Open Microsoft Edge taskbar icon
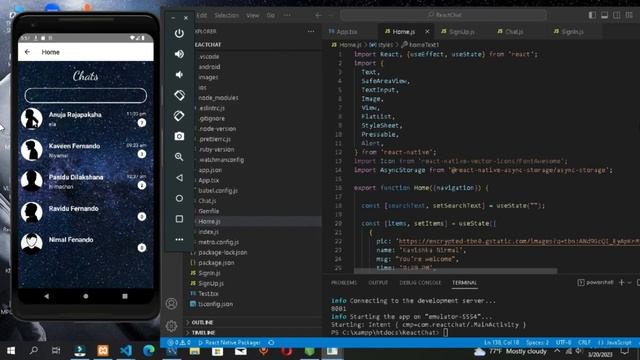 tap(149, 351)
